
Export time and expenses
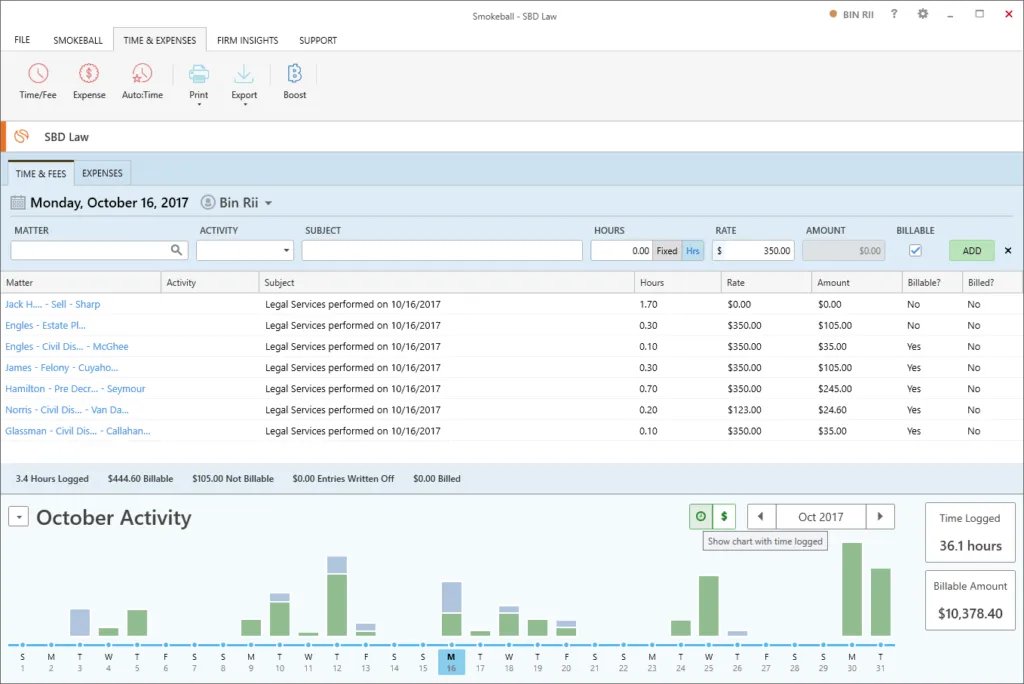pos(244,80)
